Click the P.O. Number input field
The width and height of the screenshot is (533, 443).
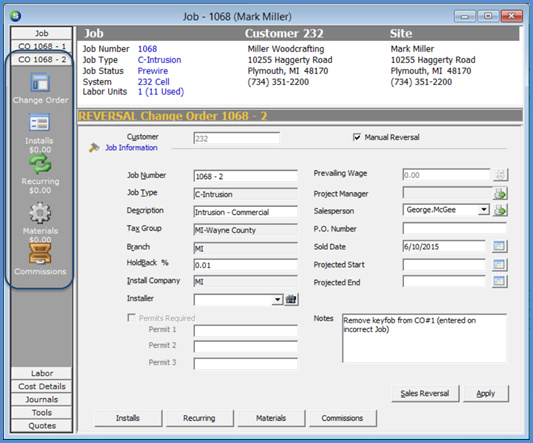tap(454, 228)
